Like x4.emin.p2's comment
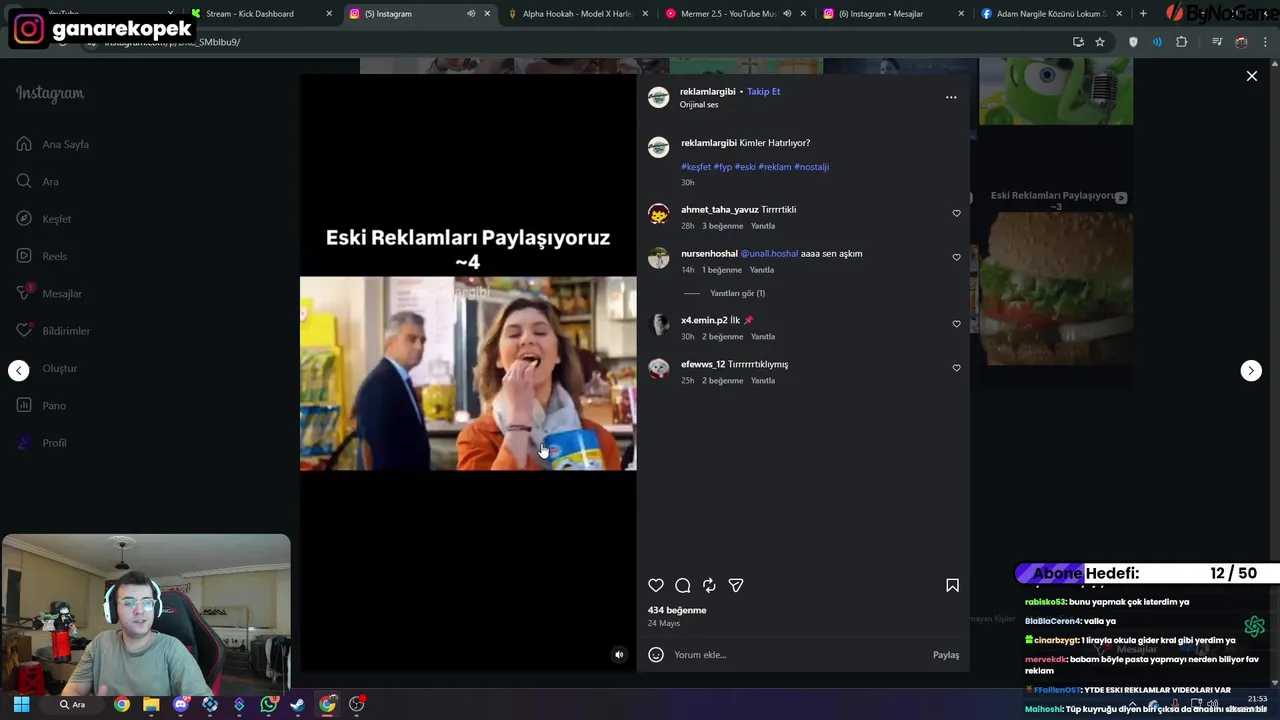Image resolution: width=1280 pixels, height=720 pixels. click(x=956, y=324)
